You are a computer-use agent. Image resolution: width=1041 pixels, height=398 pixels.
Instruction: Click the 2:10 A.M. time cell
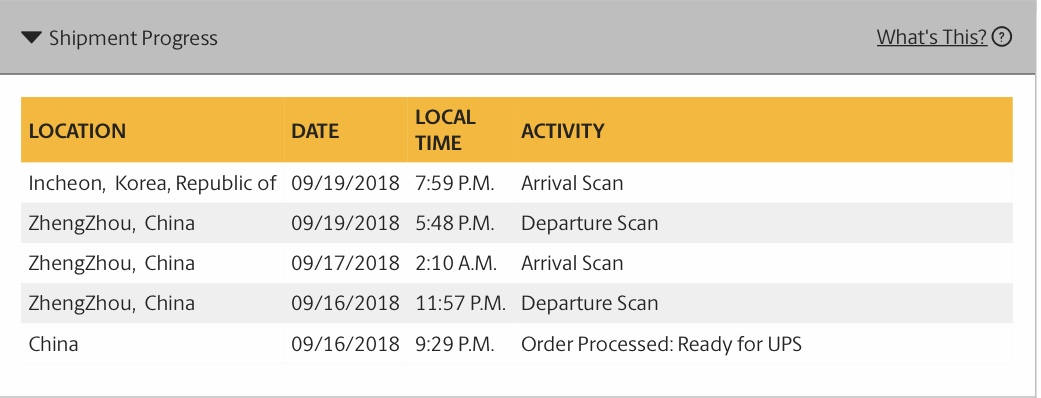tap(456, 263)
